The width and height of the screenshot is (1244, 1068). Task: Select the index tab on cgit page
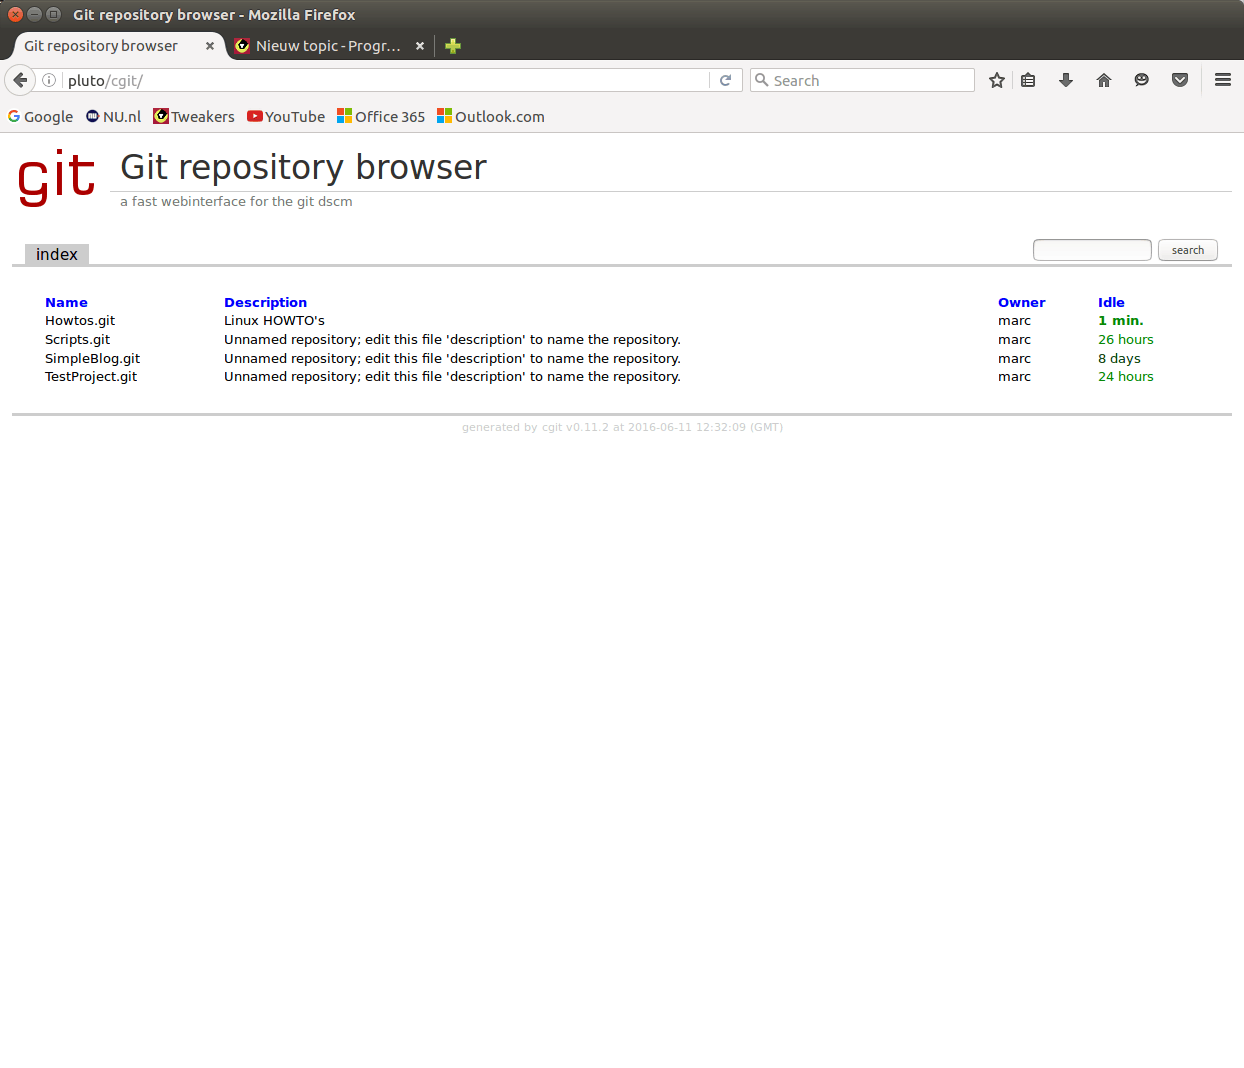pos(57,254)
